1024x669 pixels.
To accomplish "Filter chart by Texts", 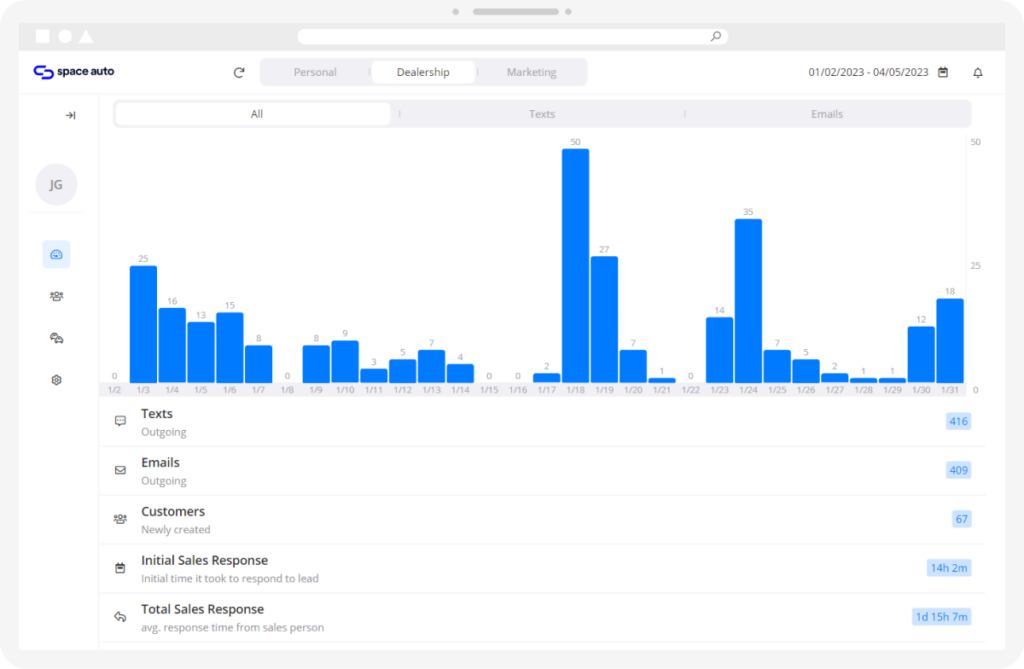I will click(542, 114).
